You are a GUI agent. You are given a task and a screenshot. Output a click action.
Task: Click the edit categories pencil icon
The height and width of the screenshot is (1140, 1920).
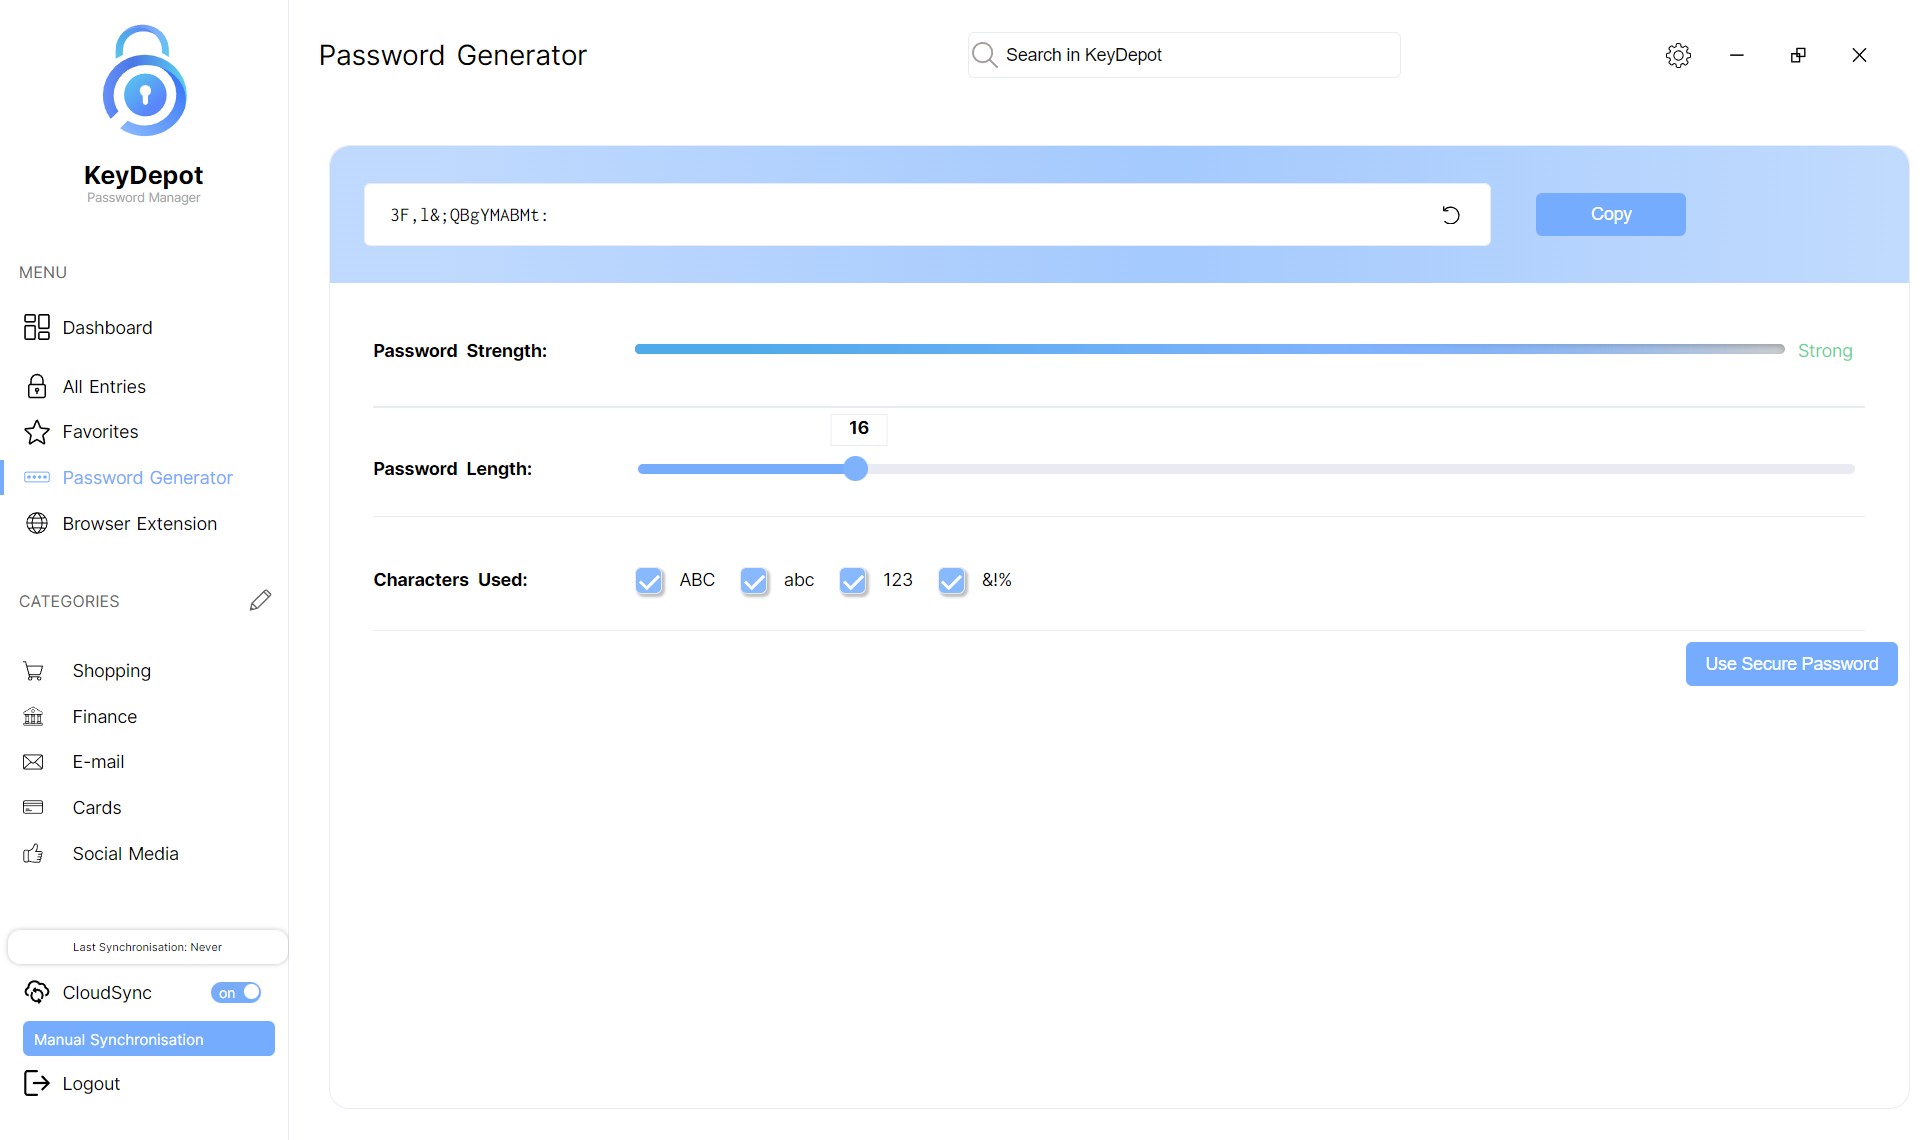(x=260, y=600)
